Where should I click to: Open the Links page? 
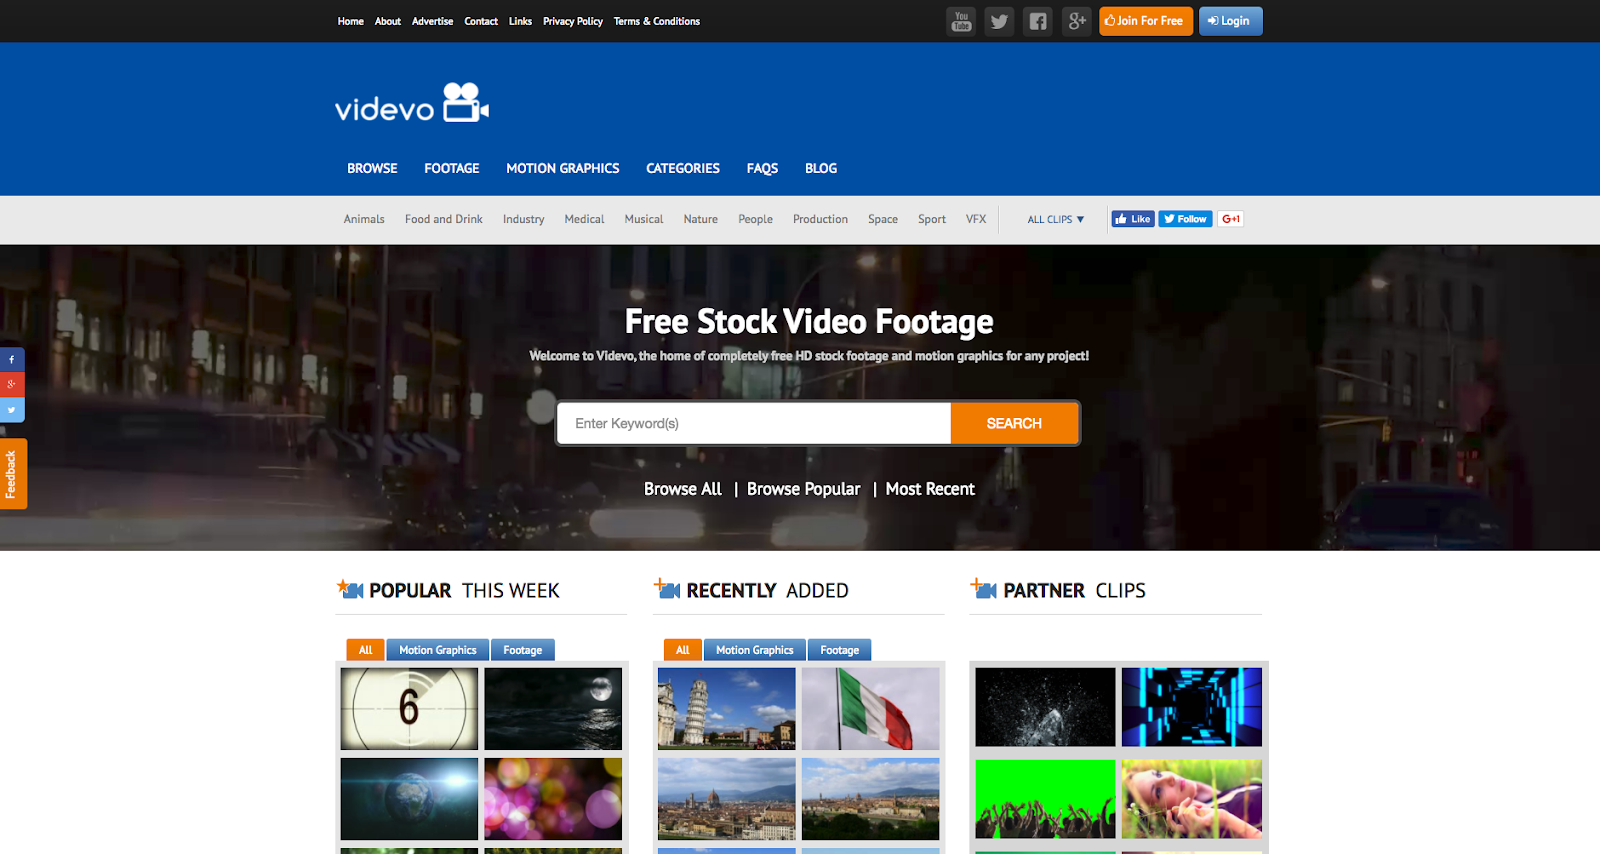click(x=520, y=21)
